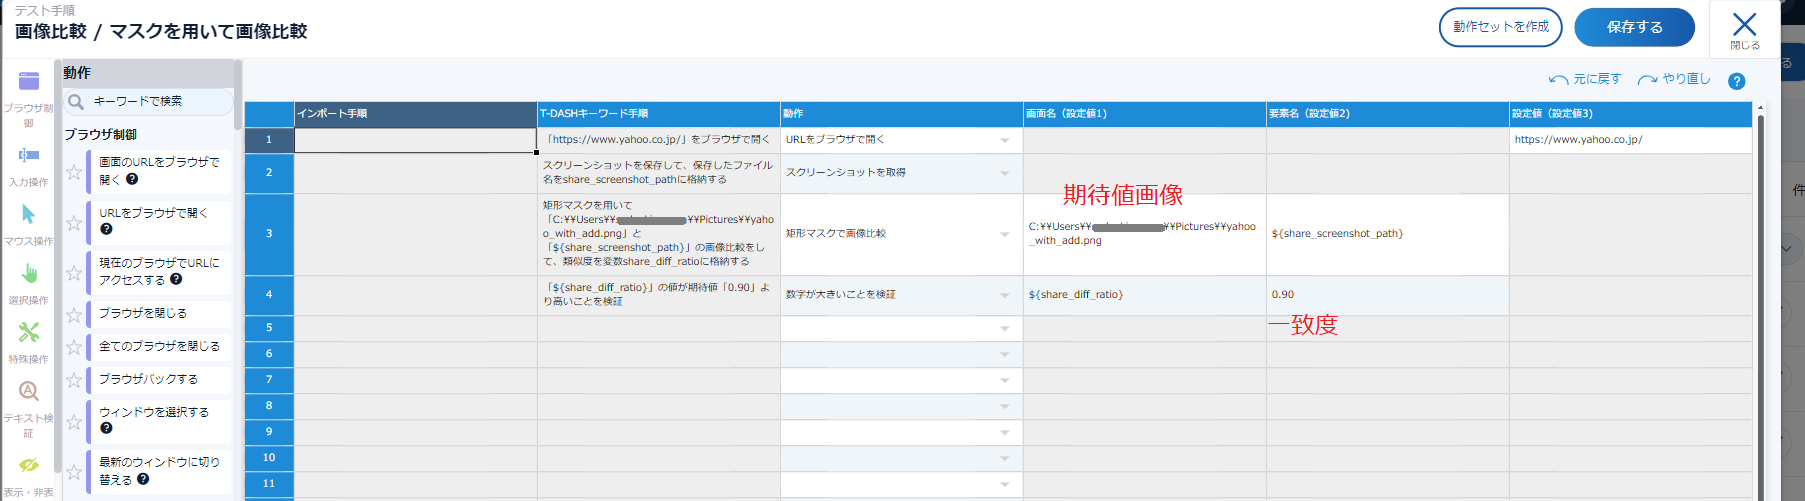Viewport: 1805px width, 501px height.
Task: Select the 設定値（設定値3） column header
Action: coord(1631,114)
